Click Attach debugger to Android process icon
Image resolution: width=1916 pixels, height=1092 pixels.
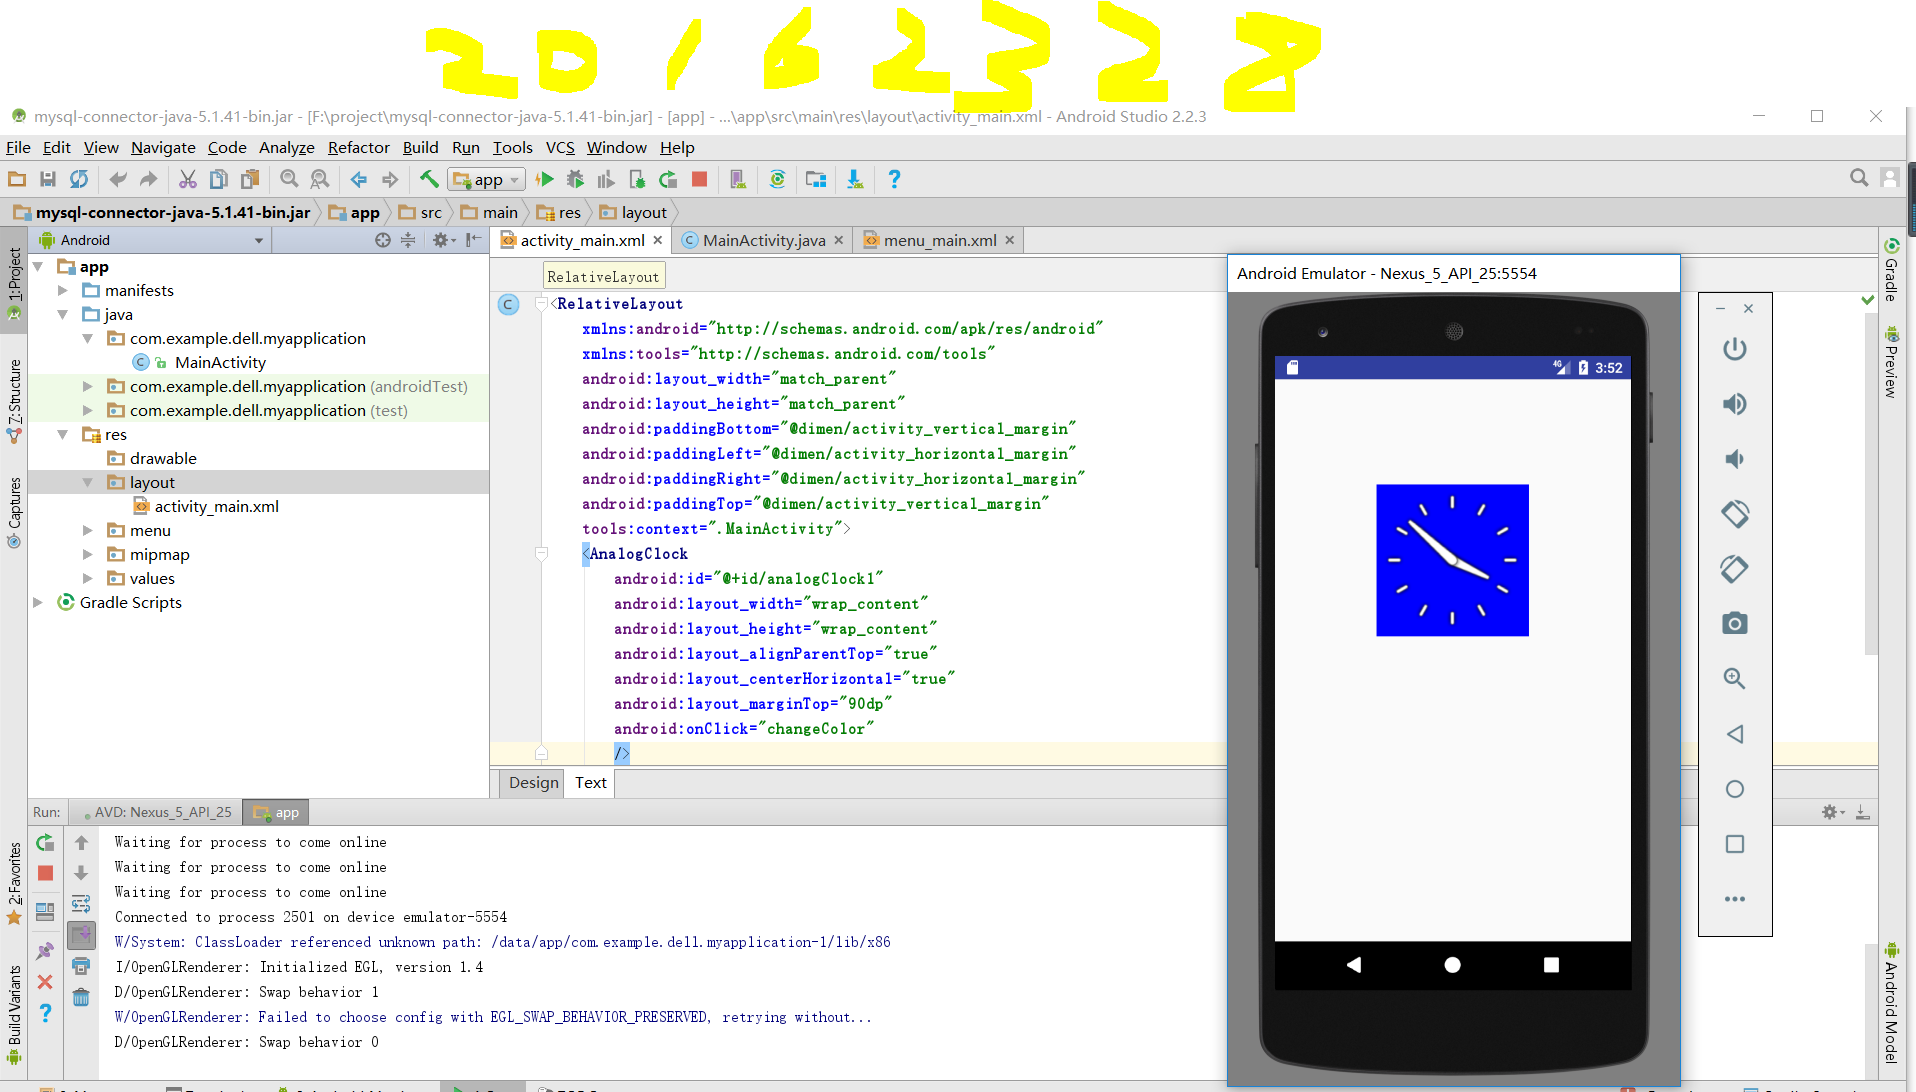click(637, 179)
